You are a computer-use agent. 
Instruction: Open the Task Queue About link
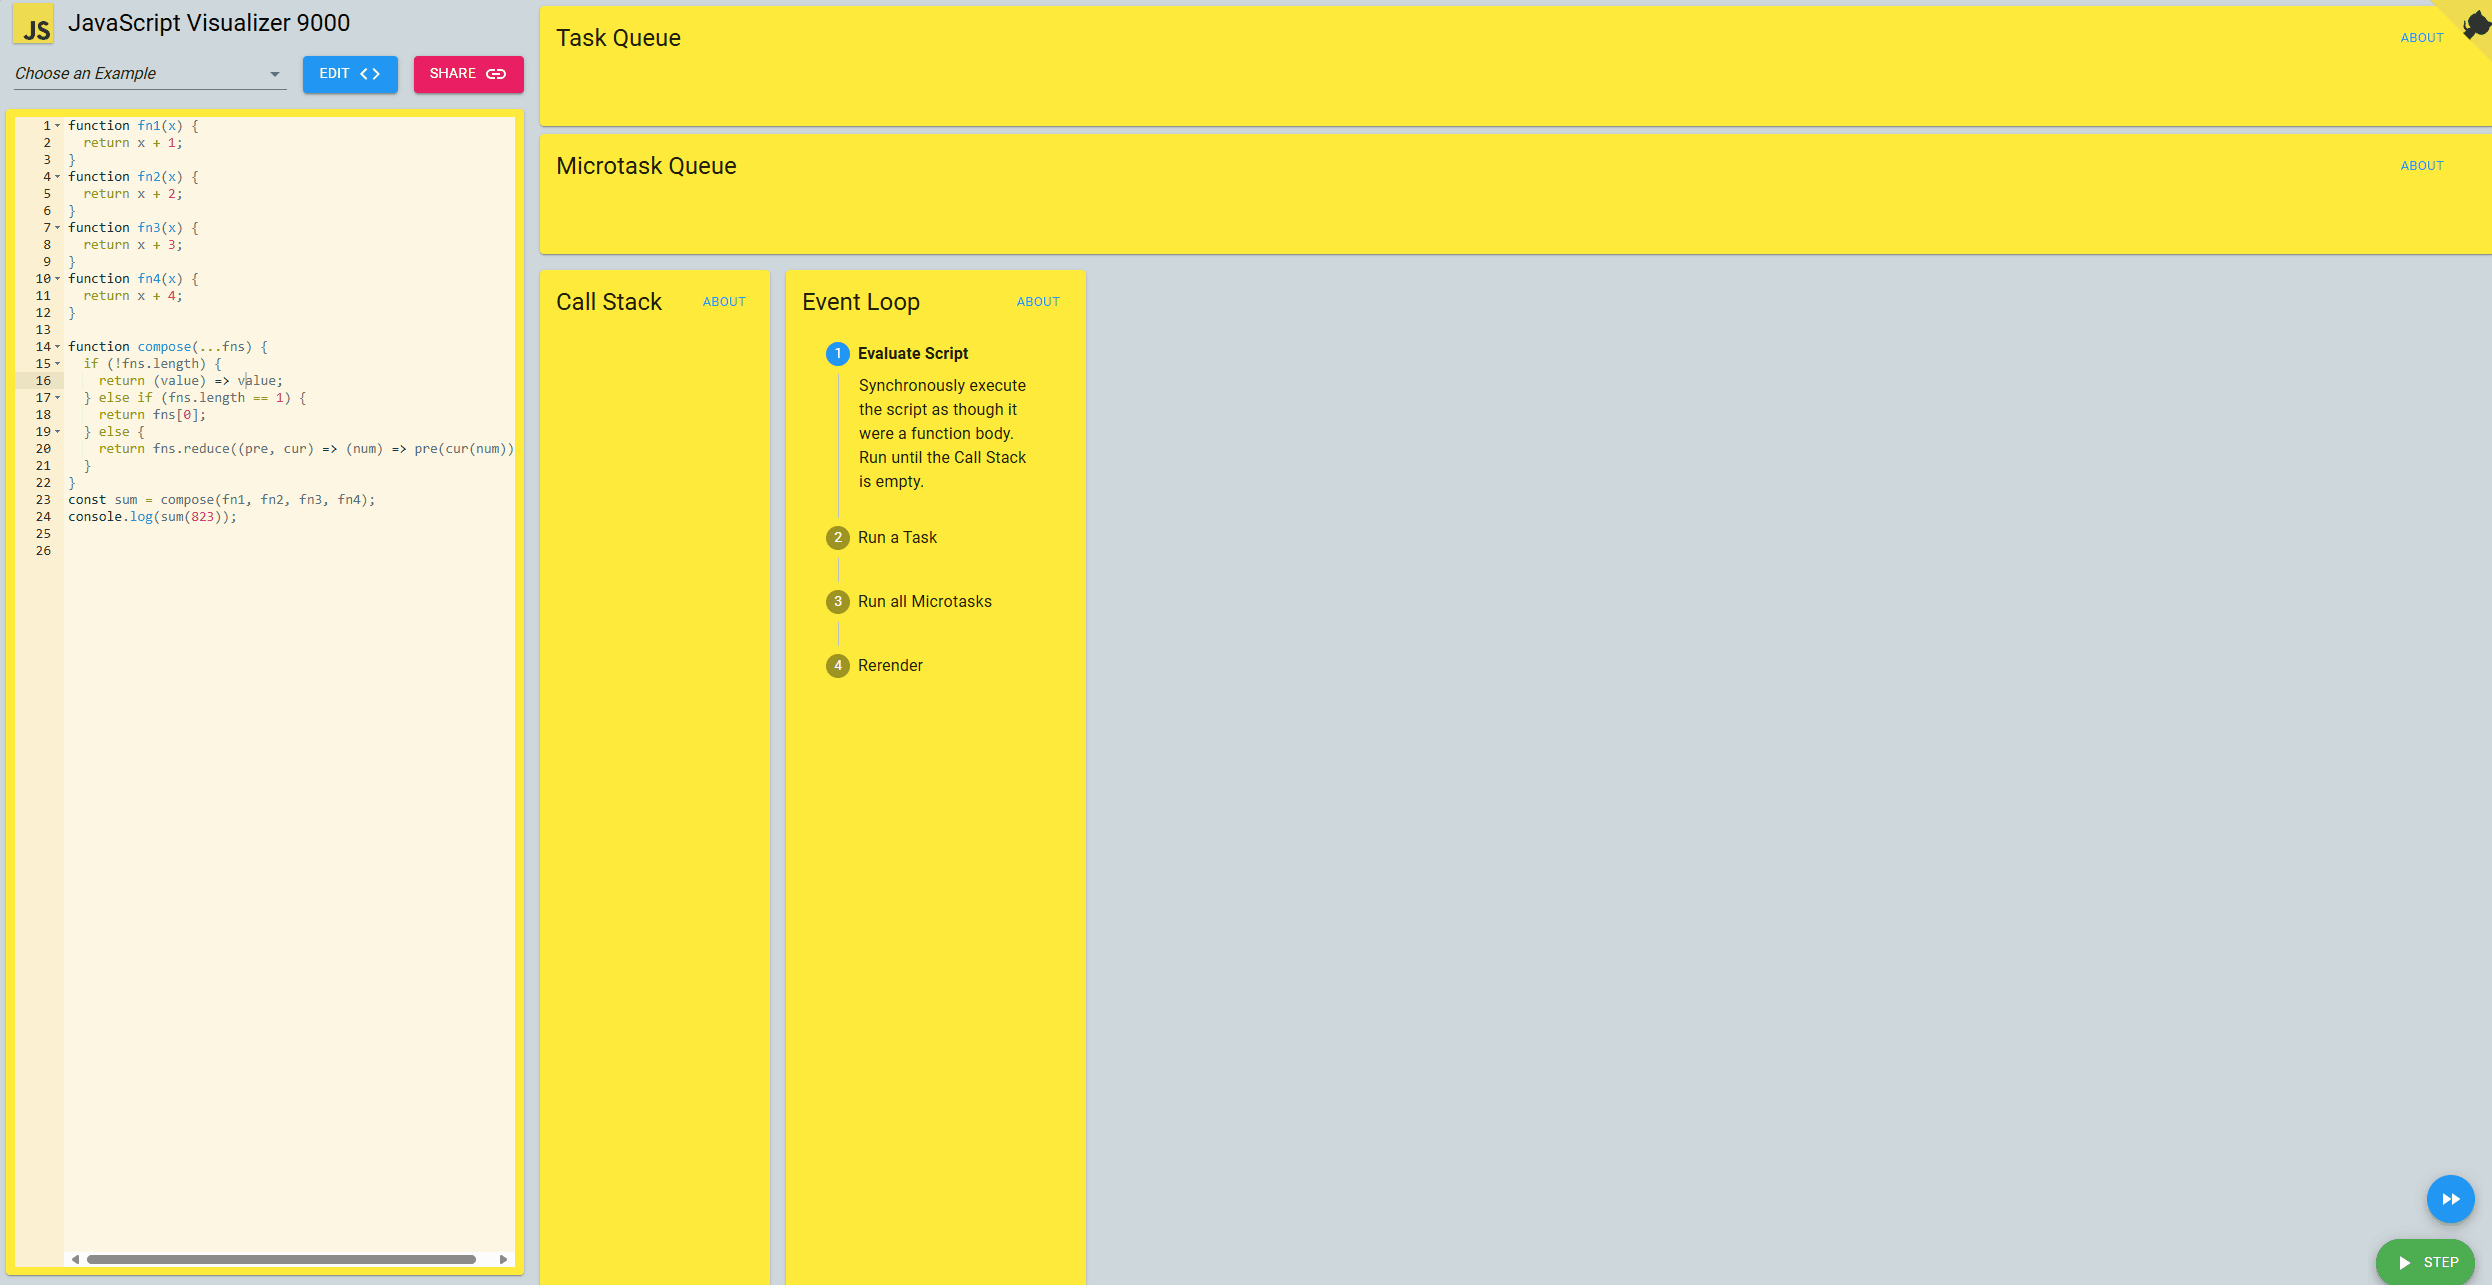point(2421,38)
